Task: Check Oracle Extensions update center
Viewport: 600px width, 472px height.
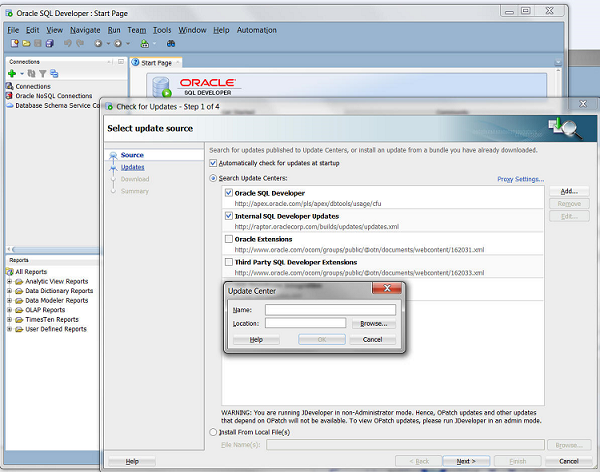Action: coord(229,239)
